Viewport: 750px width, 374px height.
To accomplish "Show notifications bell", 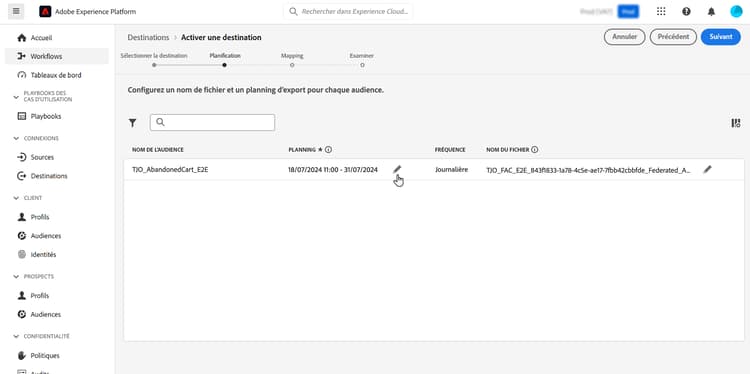I will pos(711,11).
